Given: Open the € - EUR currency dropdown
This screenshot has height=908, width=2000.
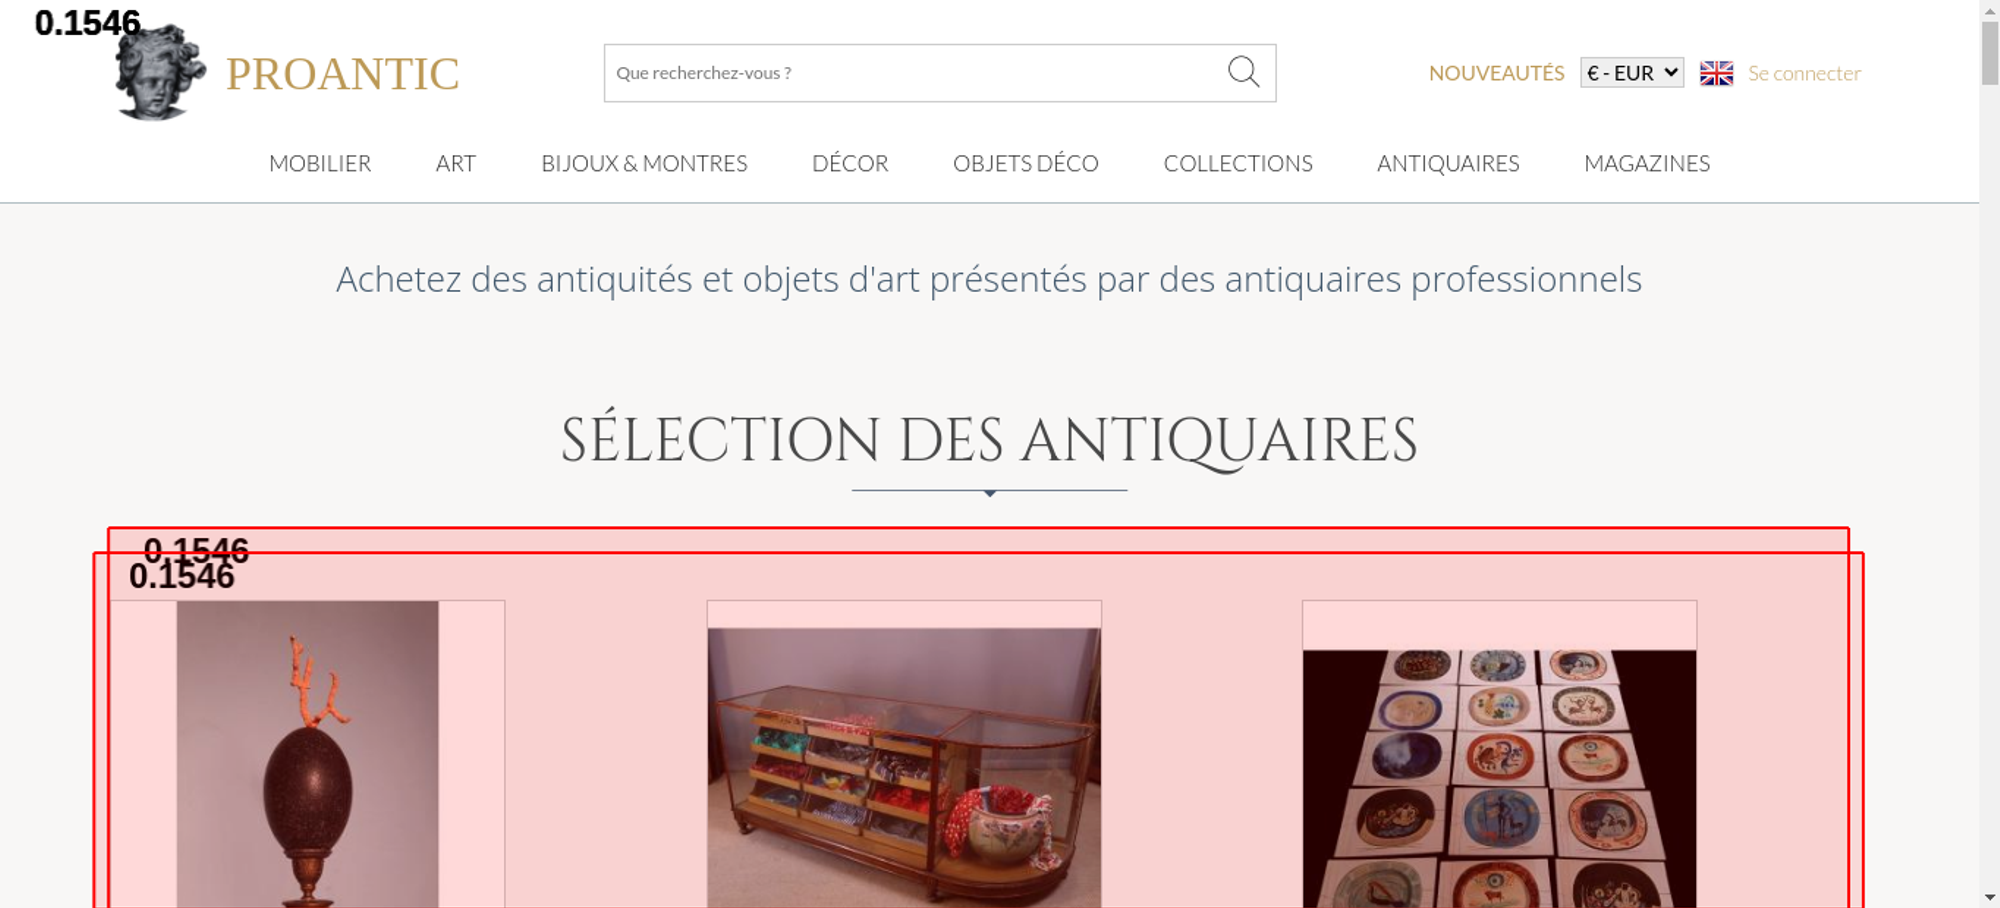Looking at the screenshot, I should [x=1632, y=73].
